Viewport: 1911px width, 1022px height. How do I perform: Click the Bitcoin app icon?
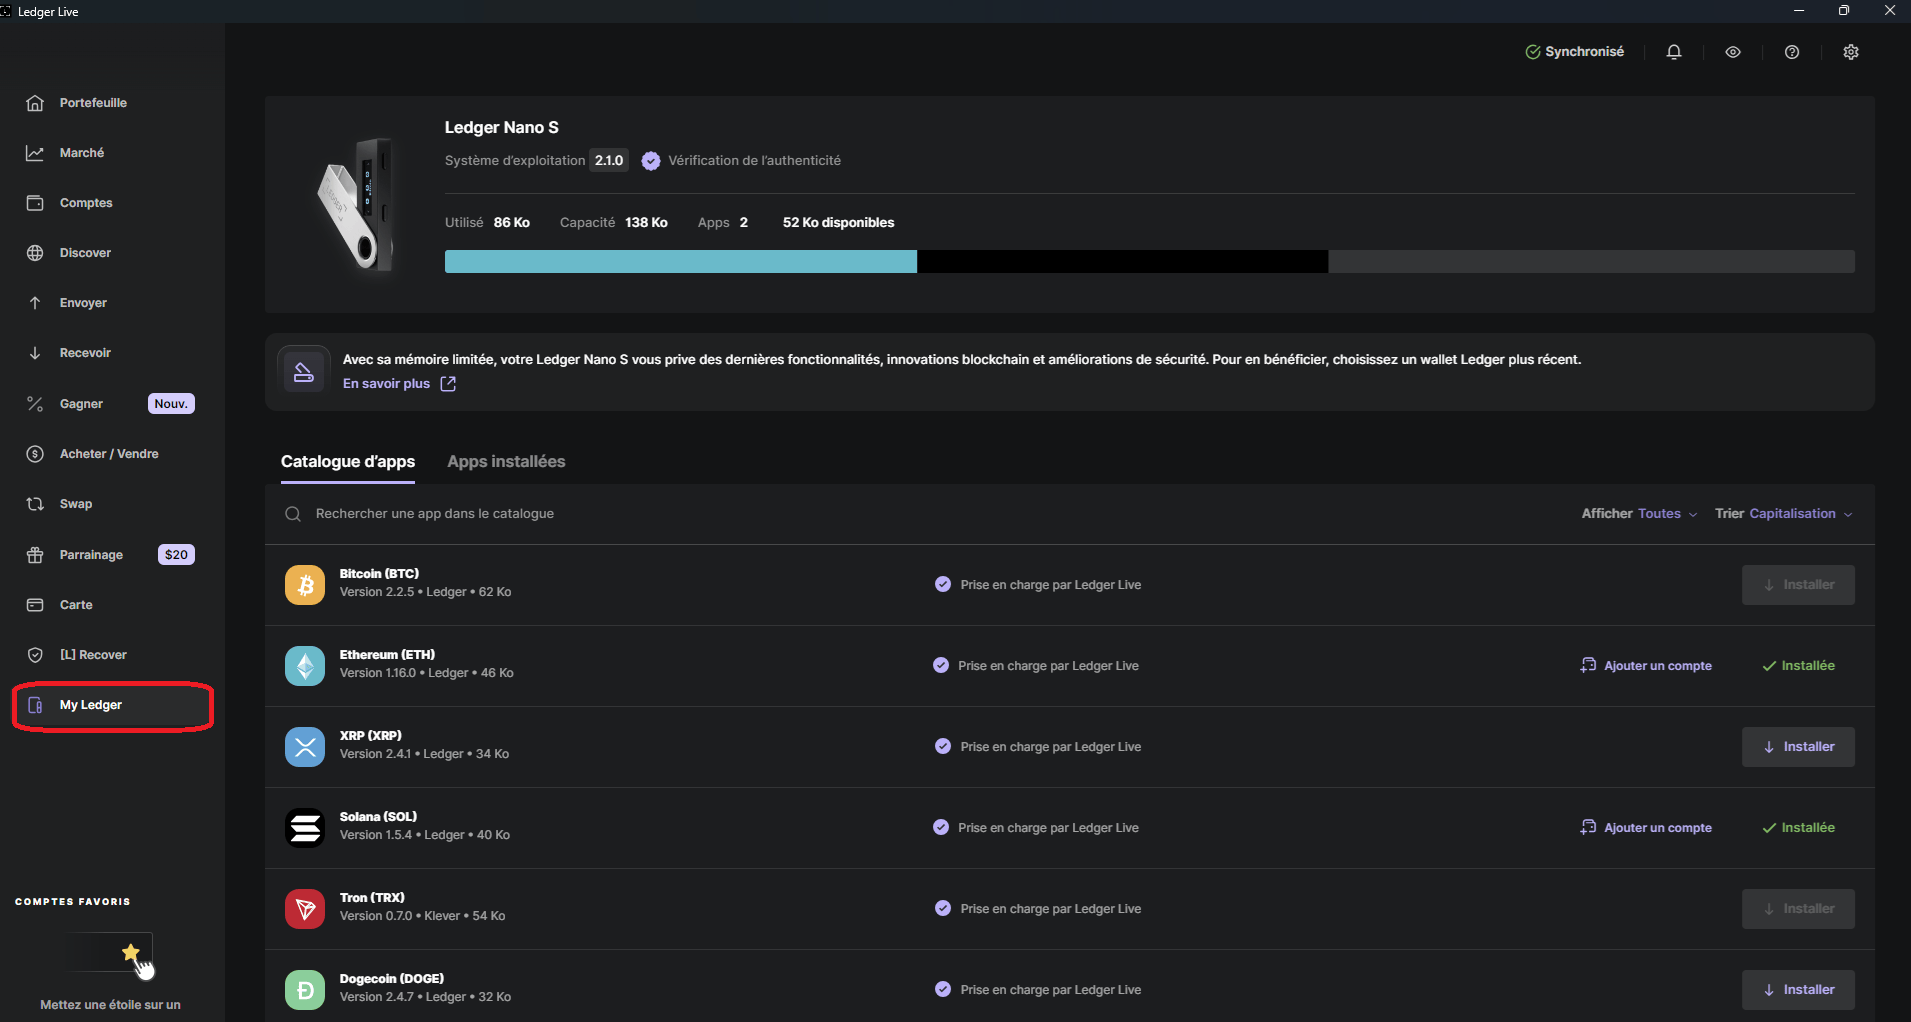point(305,585)
